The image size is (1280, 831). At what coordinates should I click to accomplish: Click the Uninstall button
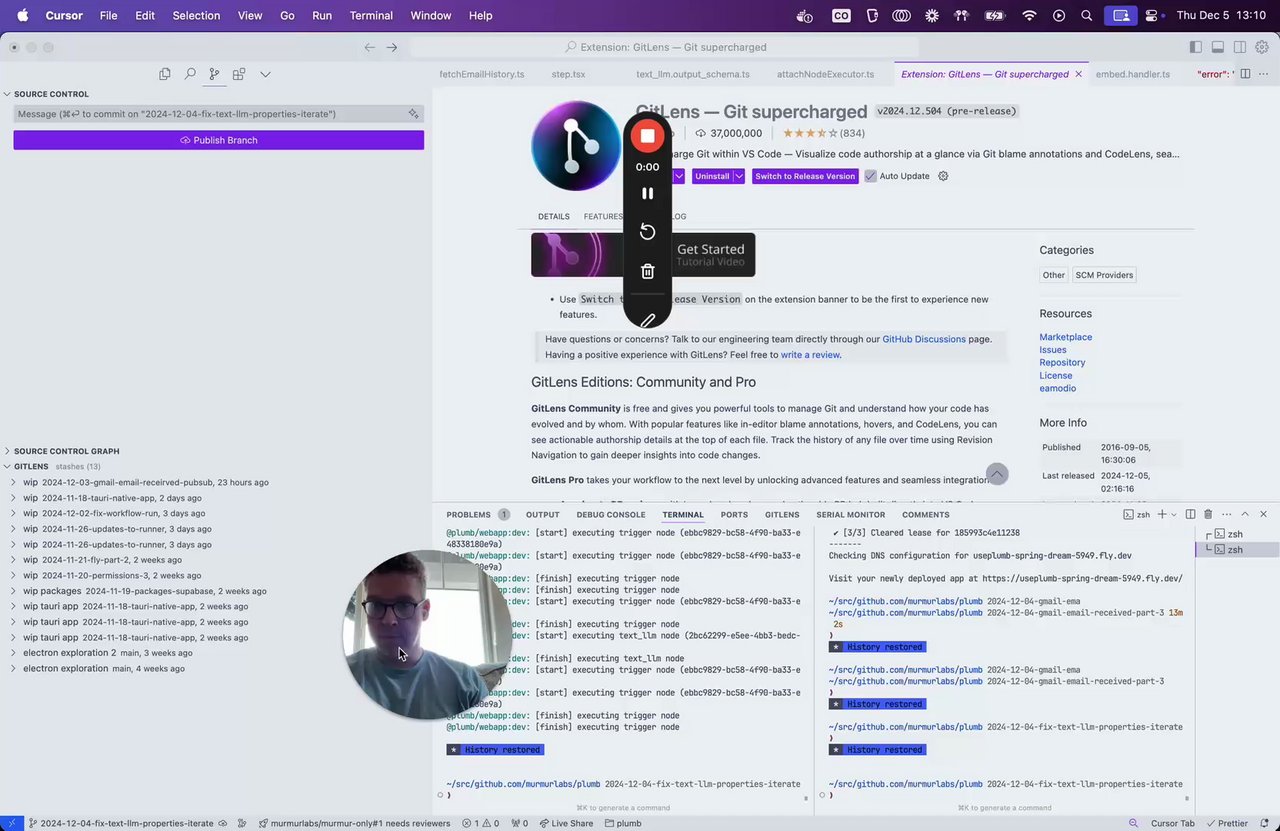712,176
